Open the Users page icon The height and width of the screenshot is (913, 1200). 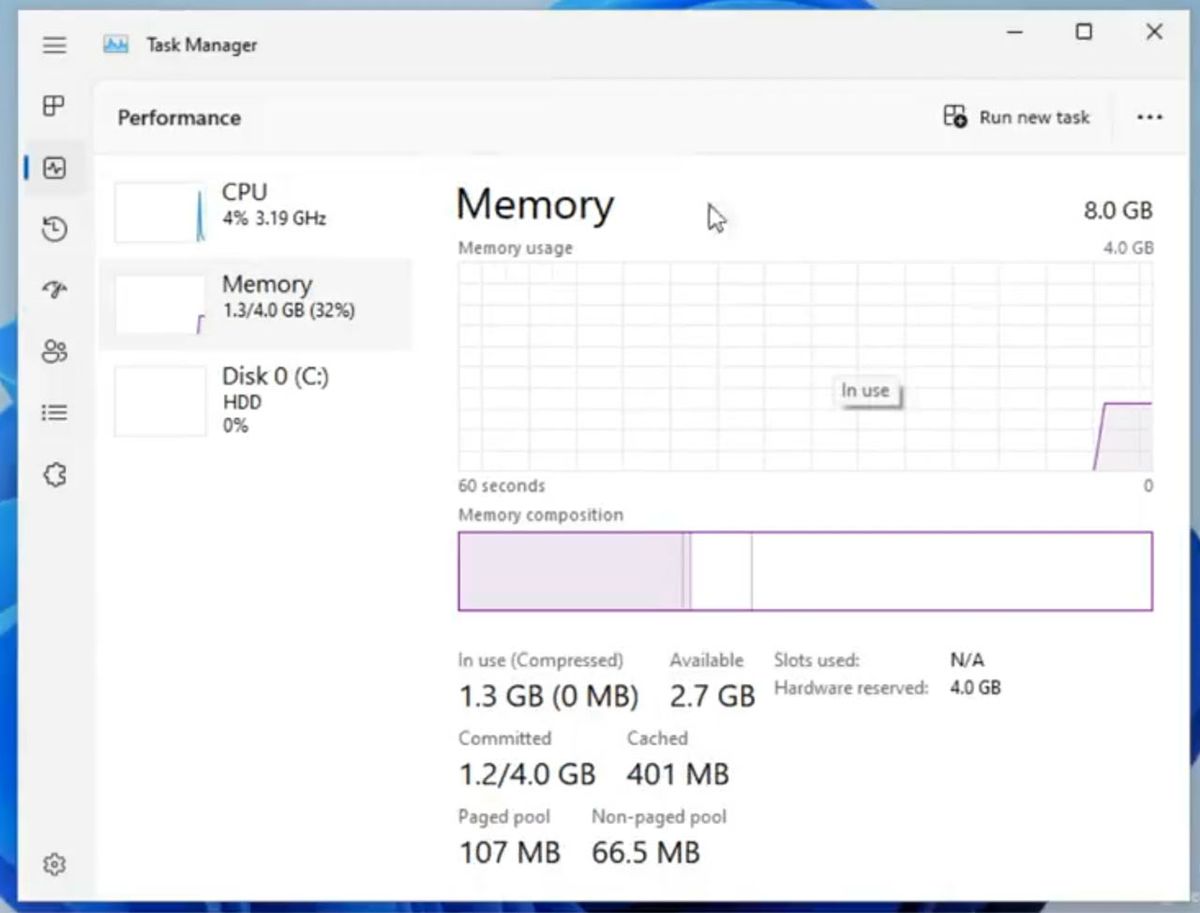click(x=54, y=351)
